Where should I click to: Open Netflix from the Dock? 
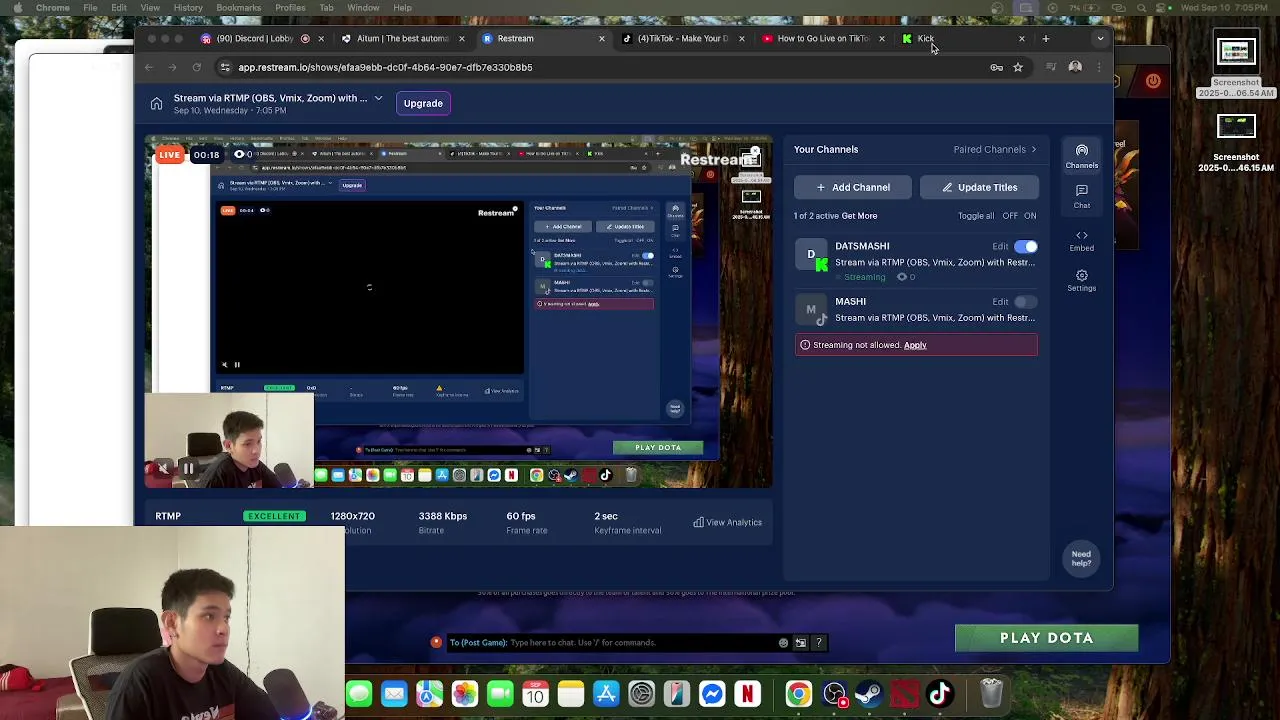pos(747,694)
